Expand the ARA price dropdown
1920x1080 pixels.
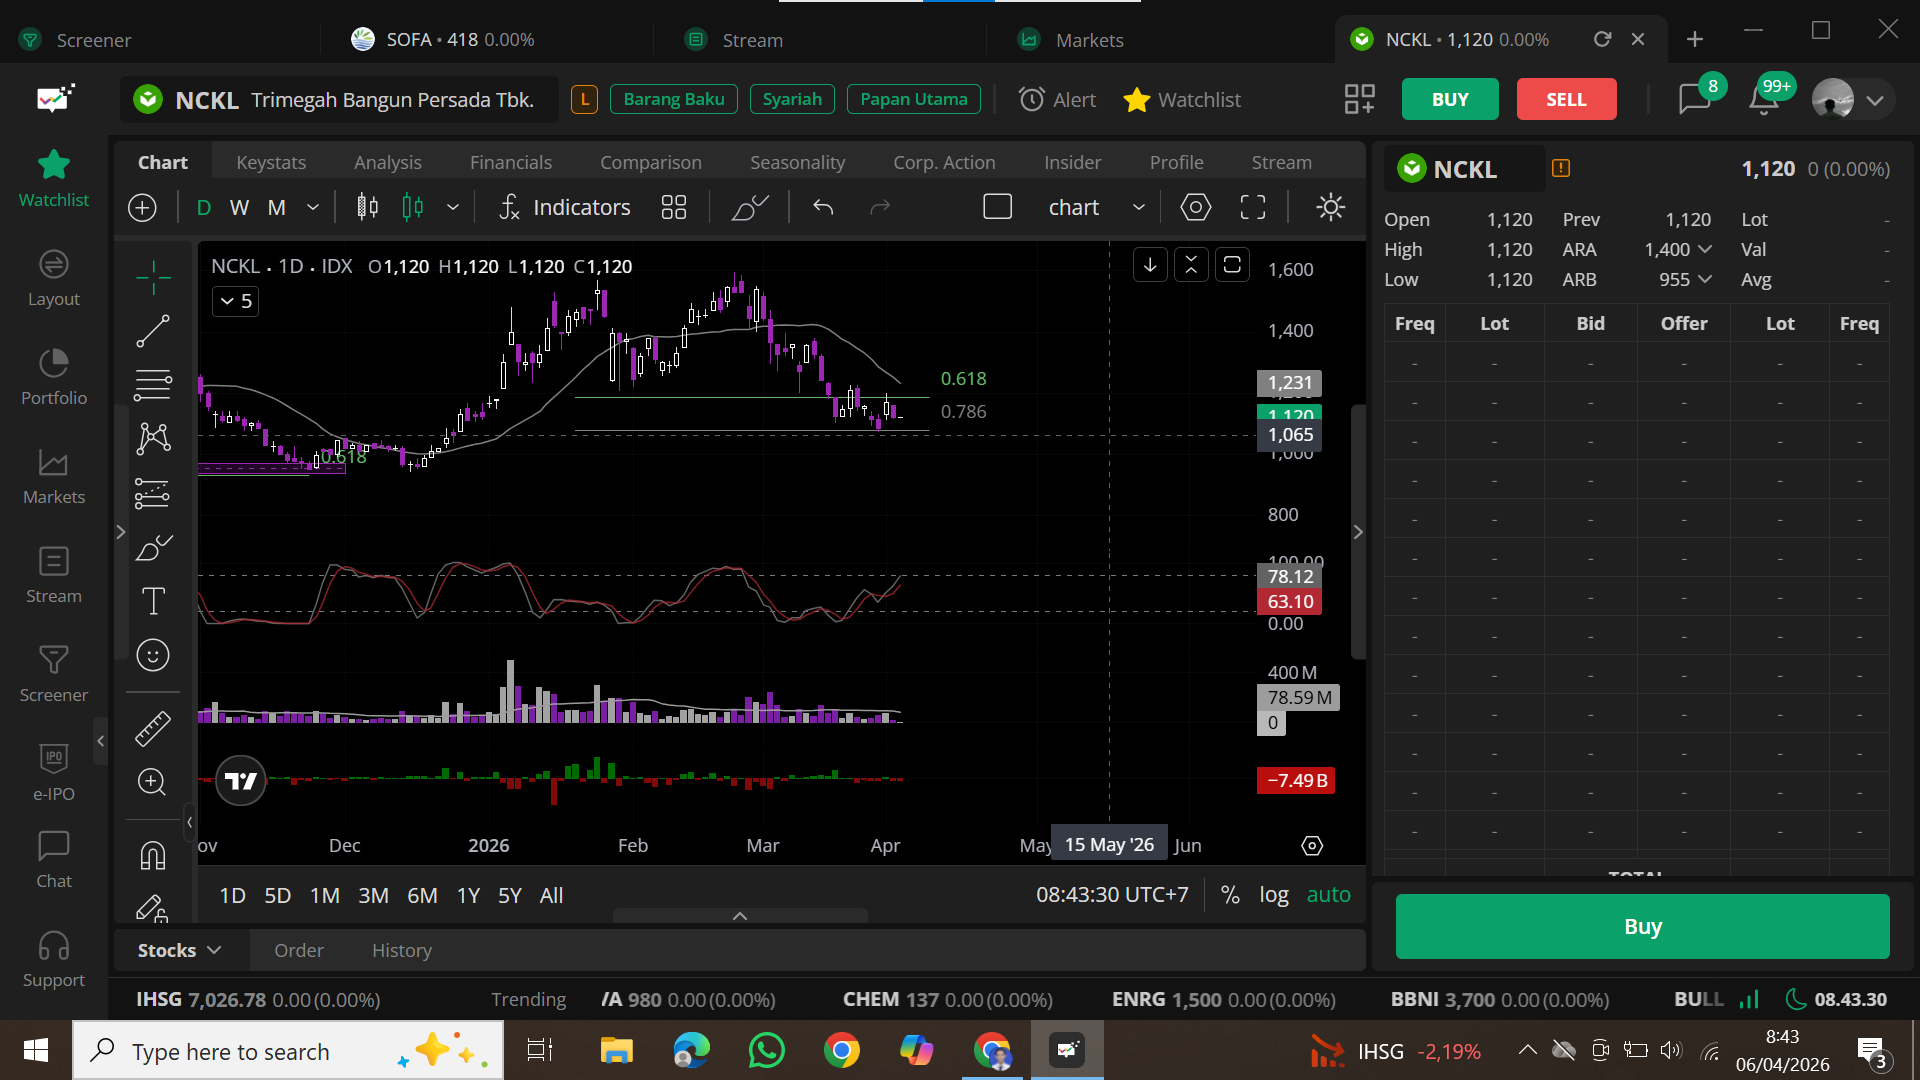pyautogui.click(x=1705, y=249)
